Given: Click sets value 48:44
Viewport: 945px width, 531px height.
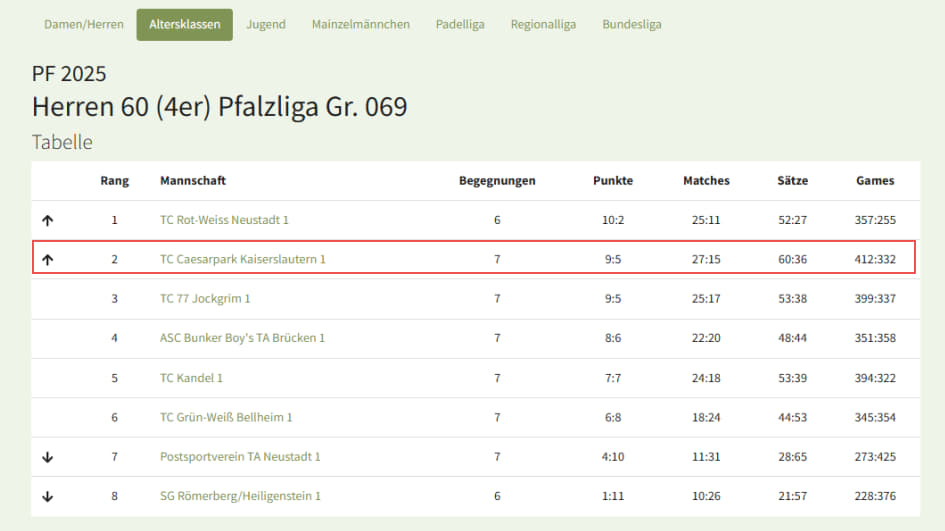Looking at the screenshot, I should click(x=793, y=338).
